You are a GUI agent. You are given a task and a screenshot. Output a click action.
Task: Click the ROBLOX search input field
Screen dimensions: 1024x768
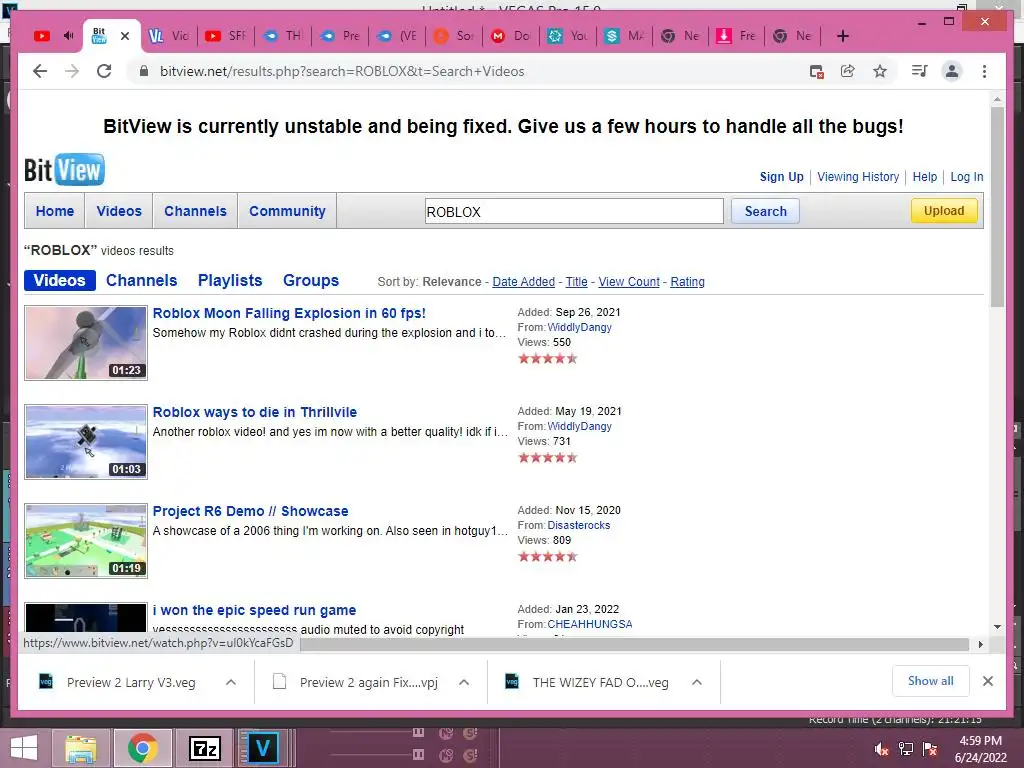(x=574, y=212)
